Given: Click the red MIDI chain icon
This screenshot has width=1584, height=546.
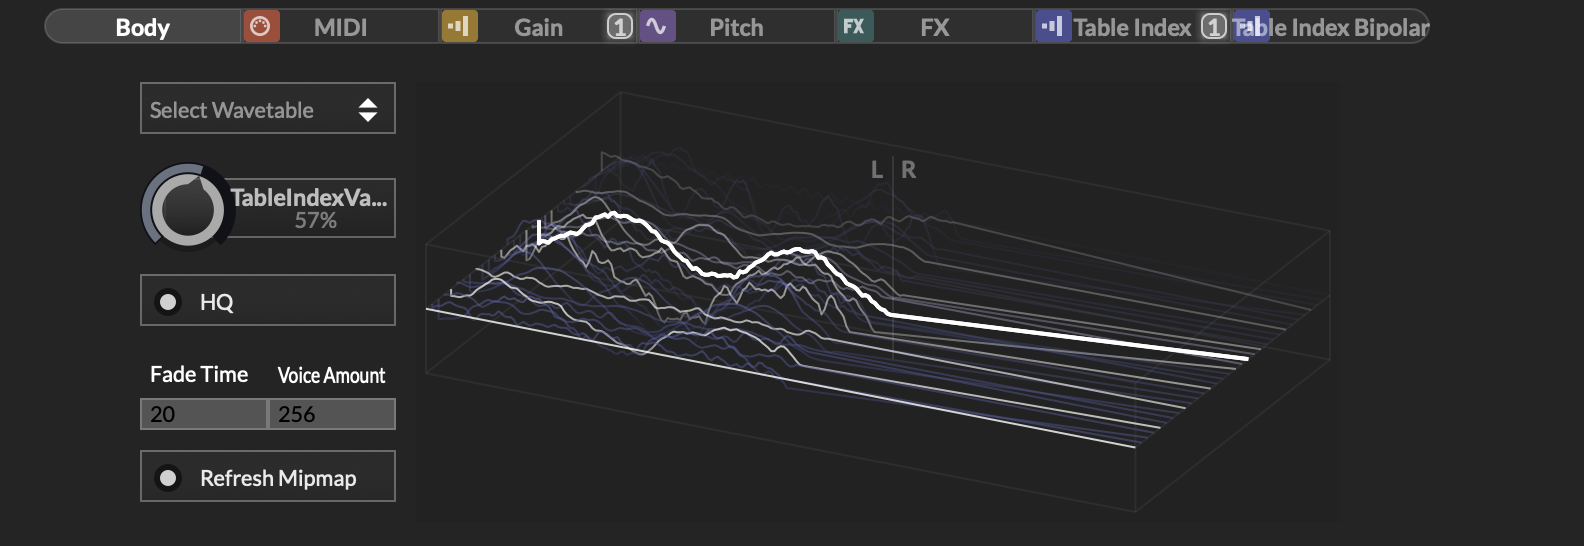Looking at the screenshot, I should click(x=260, y=27).
